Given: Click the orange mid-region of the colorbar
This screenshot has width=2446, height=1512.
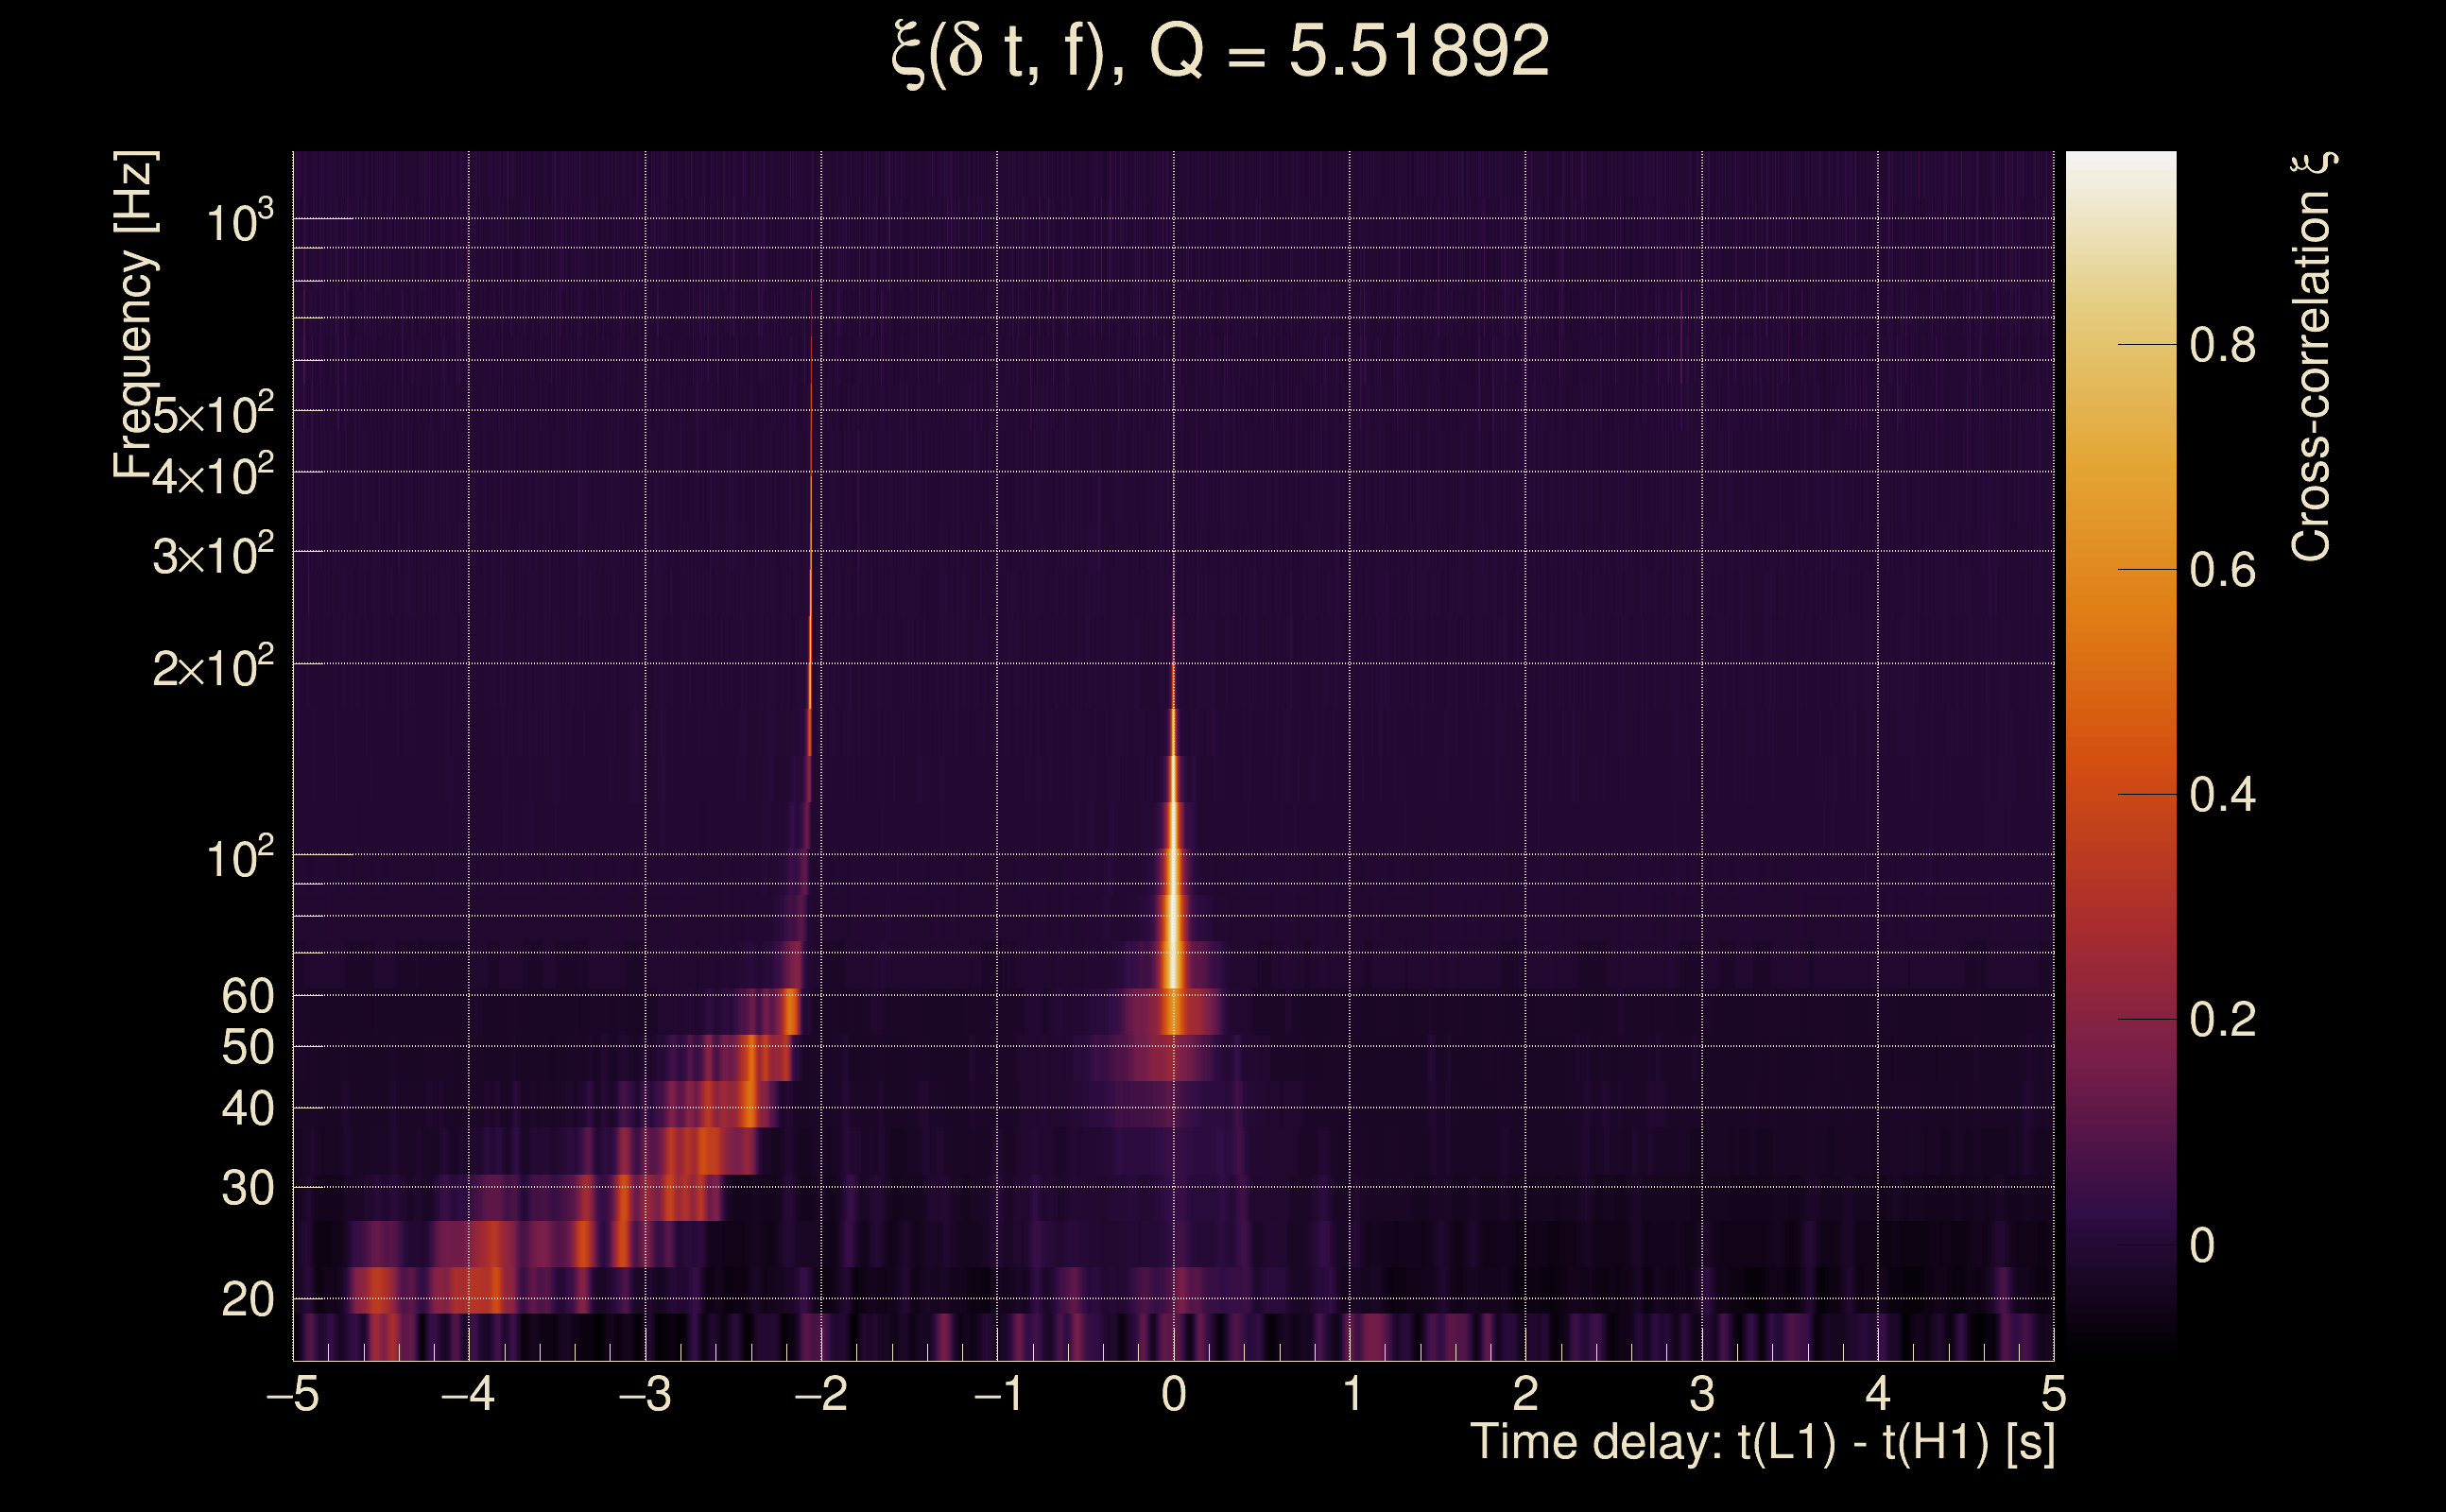Looking at the screenshot, I should pos(2120,640).
